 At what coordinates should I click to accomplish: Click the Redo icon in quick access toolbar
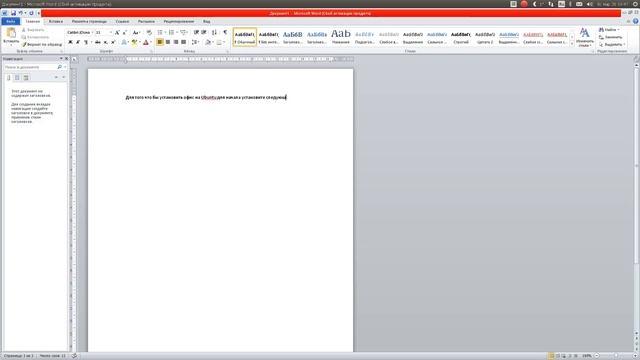(31, 13)
